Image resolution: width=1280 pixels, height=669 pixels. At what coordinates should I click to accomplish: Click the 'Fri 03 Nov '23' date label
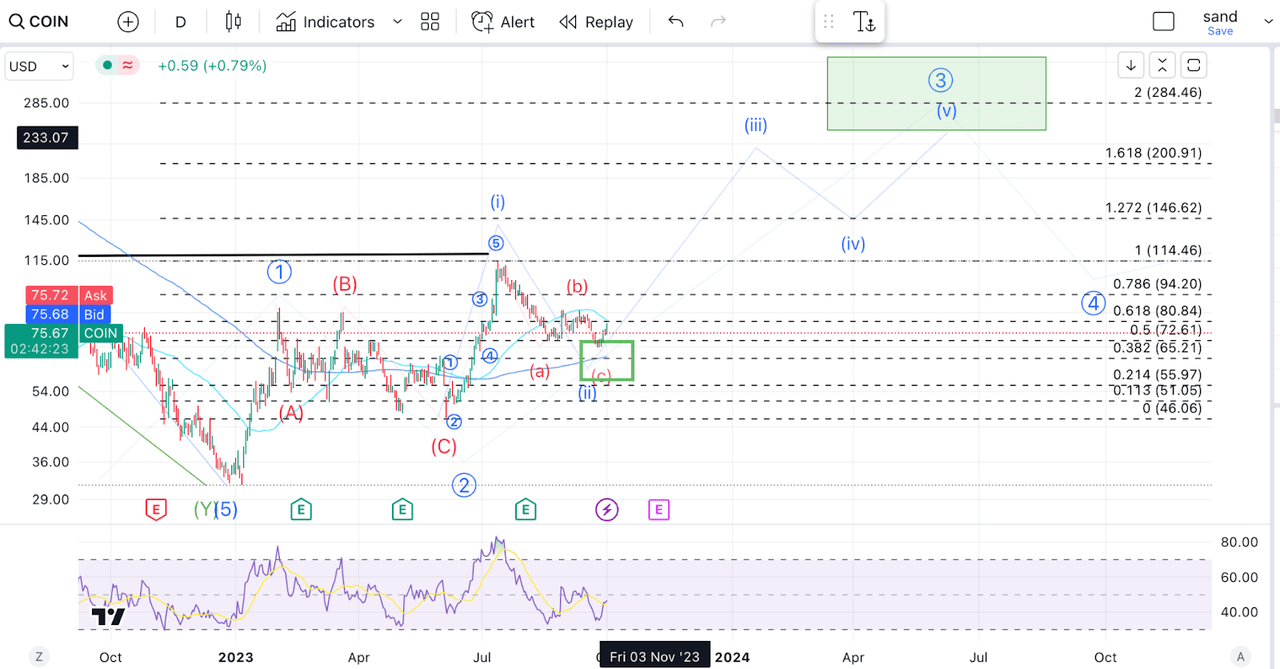pyautogui.click(x=655, y=657)
